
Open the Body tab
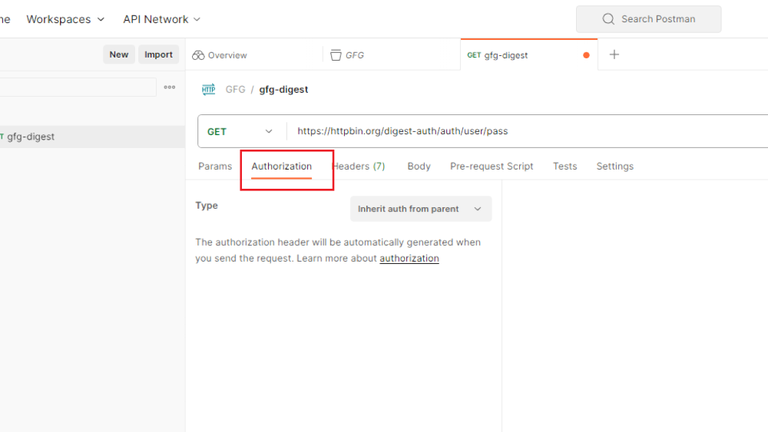[x=419, y=166]
